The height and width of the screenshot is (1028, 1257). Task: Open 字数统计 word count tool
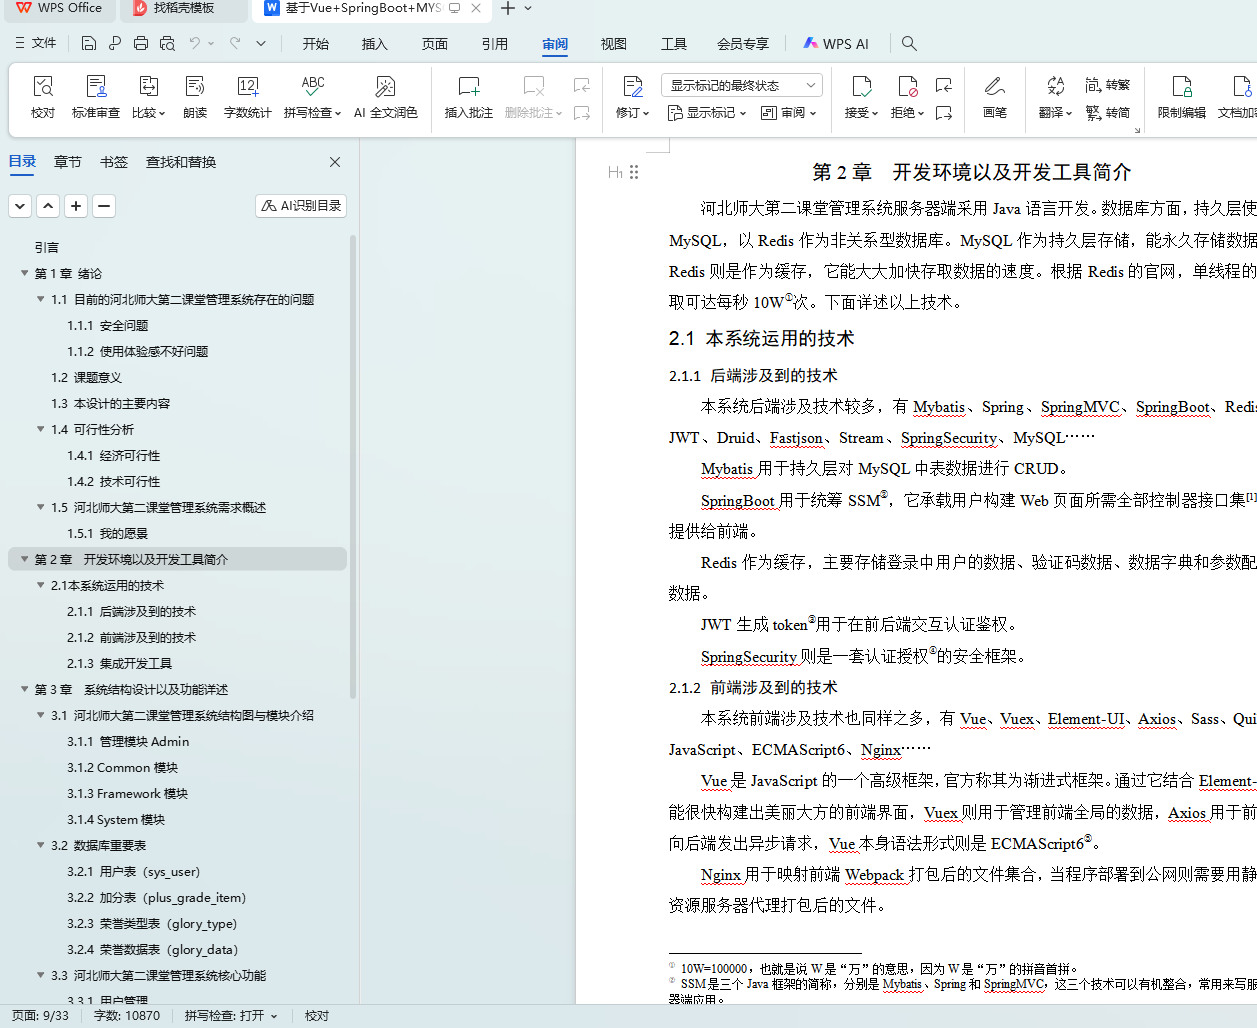click(x=248, y=97)
